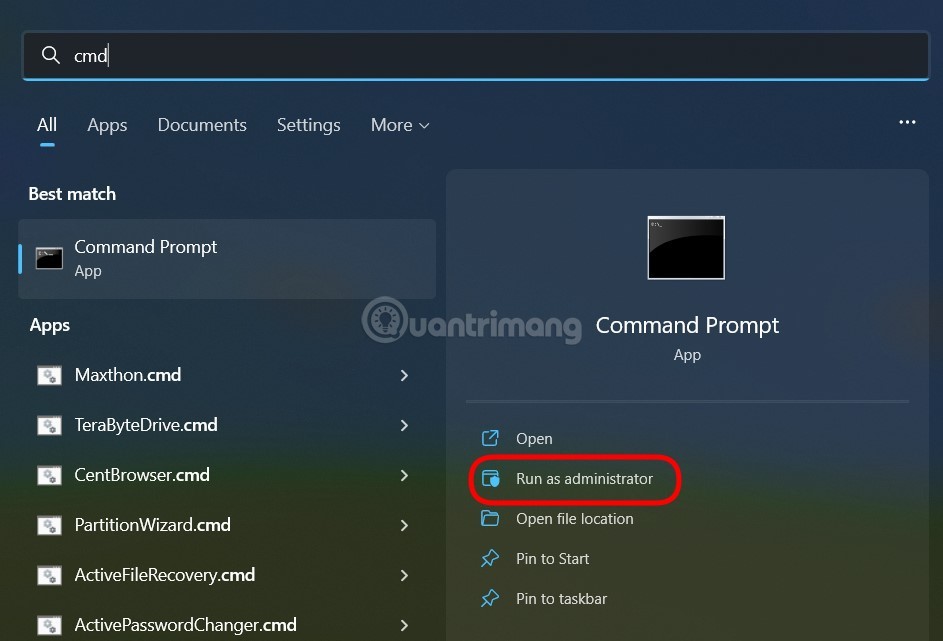This screenshot has width=943, height=641.
Task: Click the CentBrowser.cmd file icon
Action: tap(49, 476)
